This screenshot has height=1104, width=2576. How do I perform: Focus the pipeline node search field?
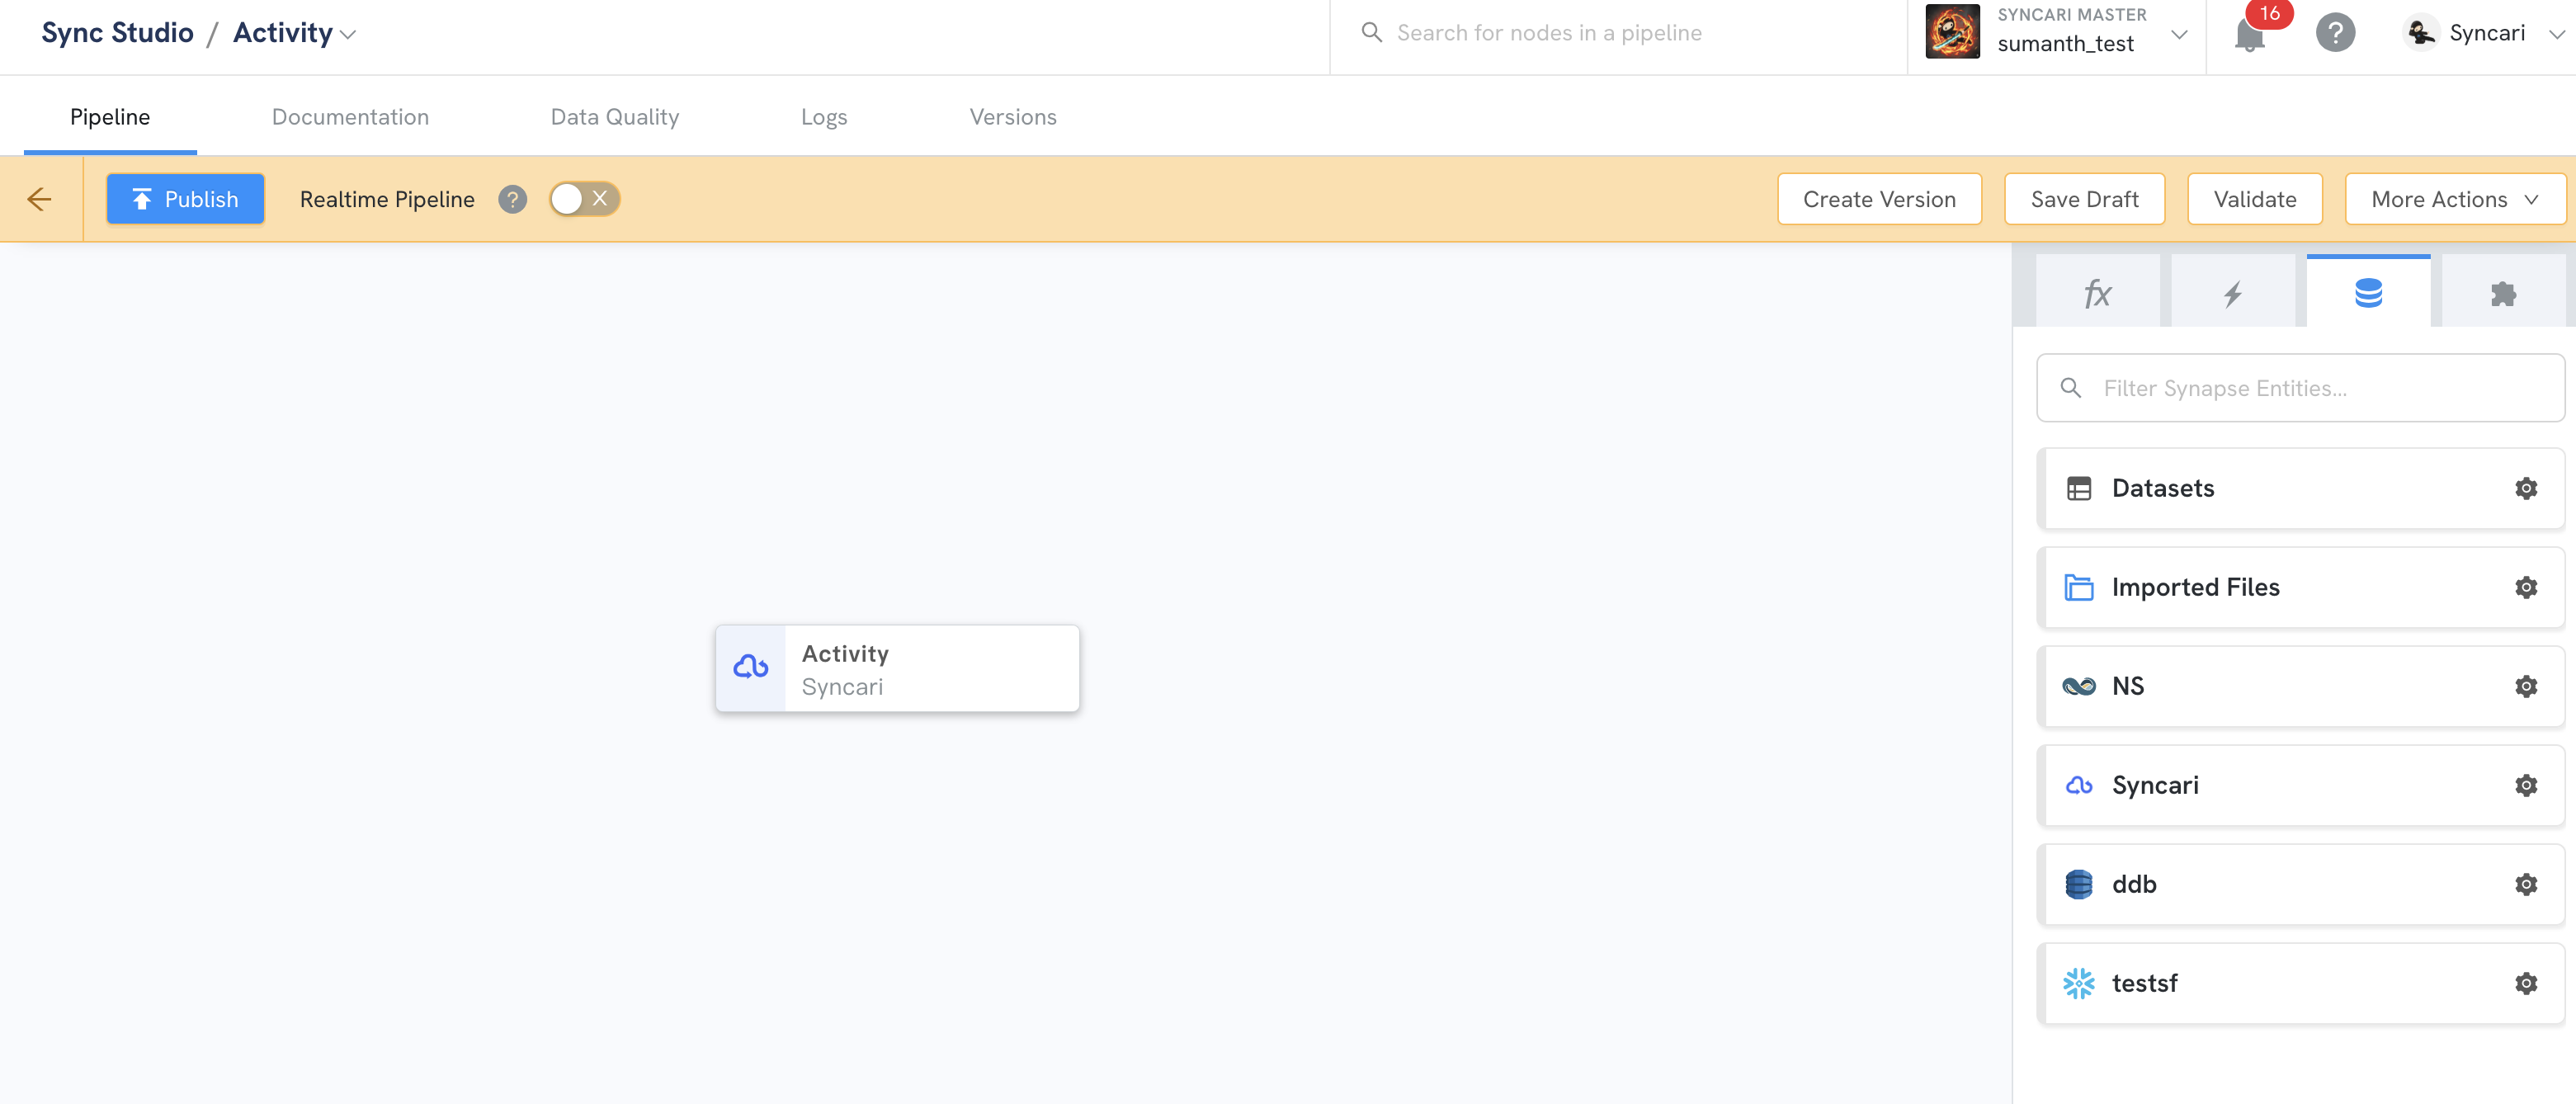[x=1618, y=33]
